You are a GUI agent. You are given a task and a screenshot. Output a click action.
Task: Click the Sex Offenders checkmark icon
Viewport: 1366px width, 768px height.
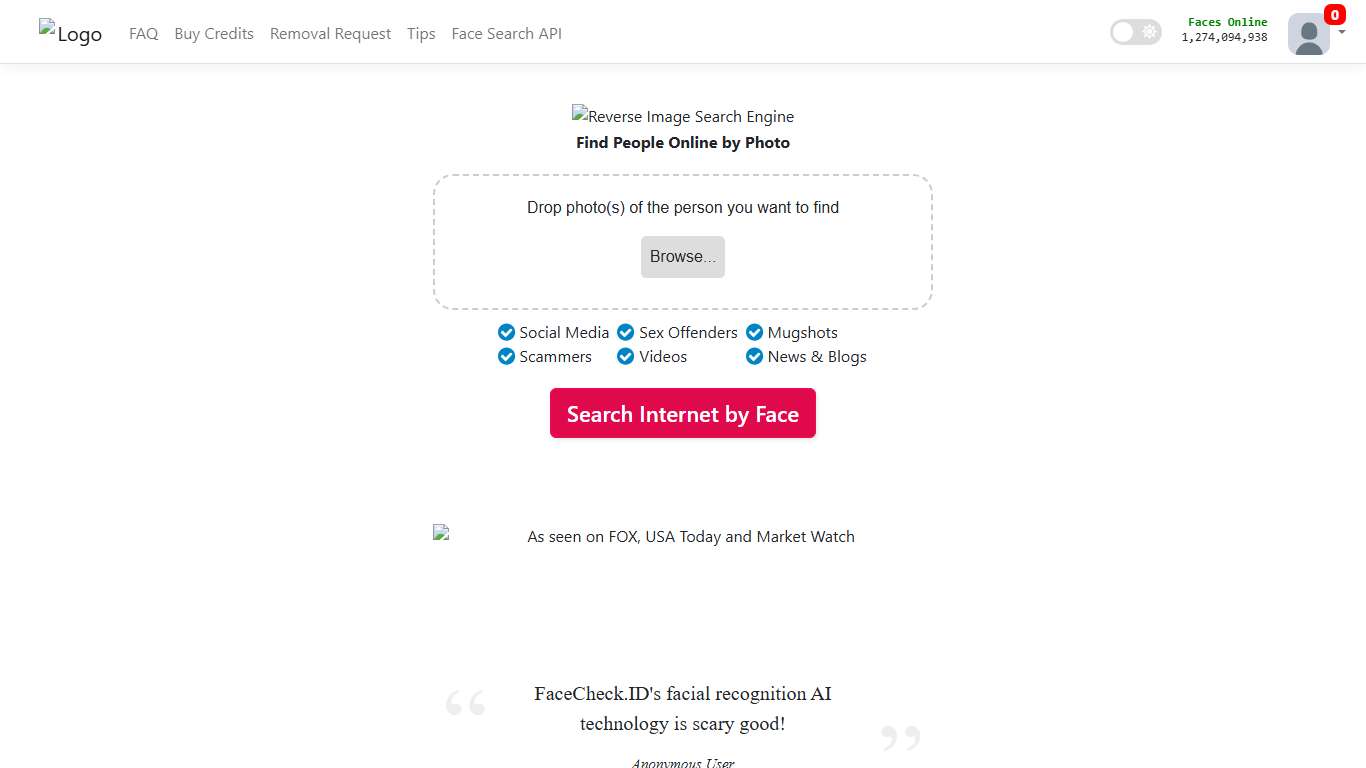(x=626, y=332)
